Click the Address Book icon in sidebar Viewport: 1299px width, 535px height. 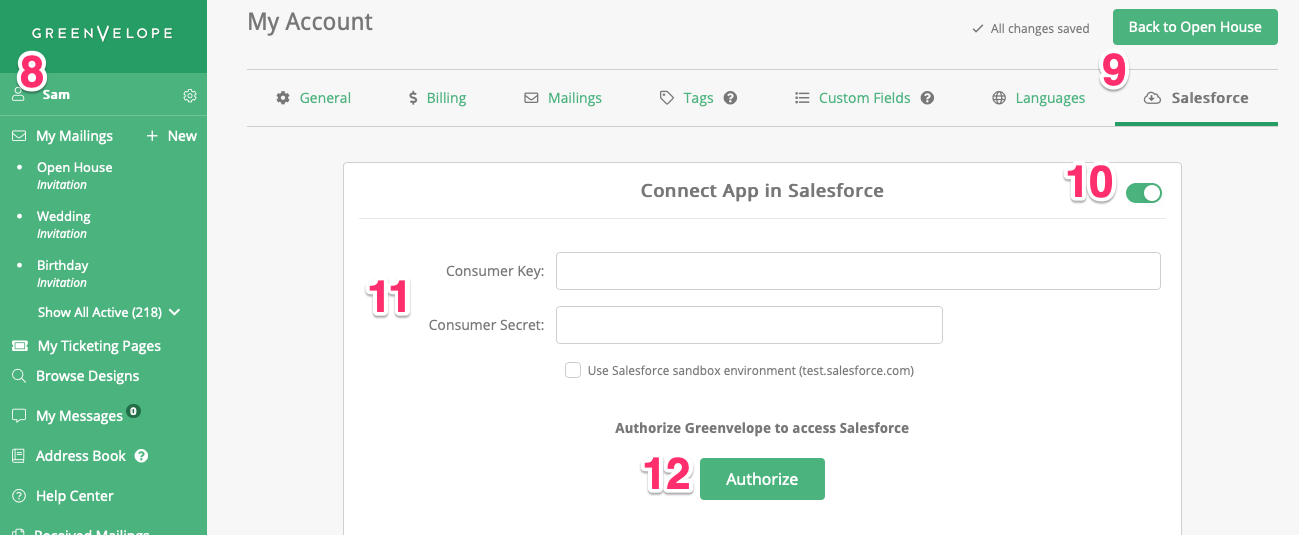click(x=18, y=456)
